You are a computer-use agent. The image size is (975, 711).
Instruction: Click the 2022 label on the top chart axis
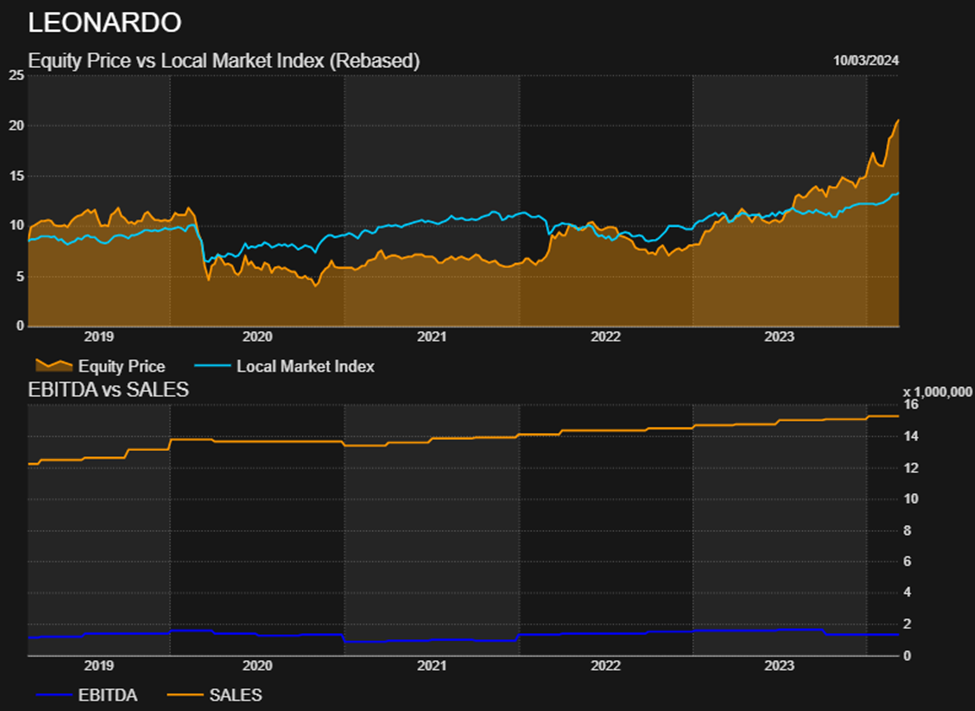click(x=606, y=337)
